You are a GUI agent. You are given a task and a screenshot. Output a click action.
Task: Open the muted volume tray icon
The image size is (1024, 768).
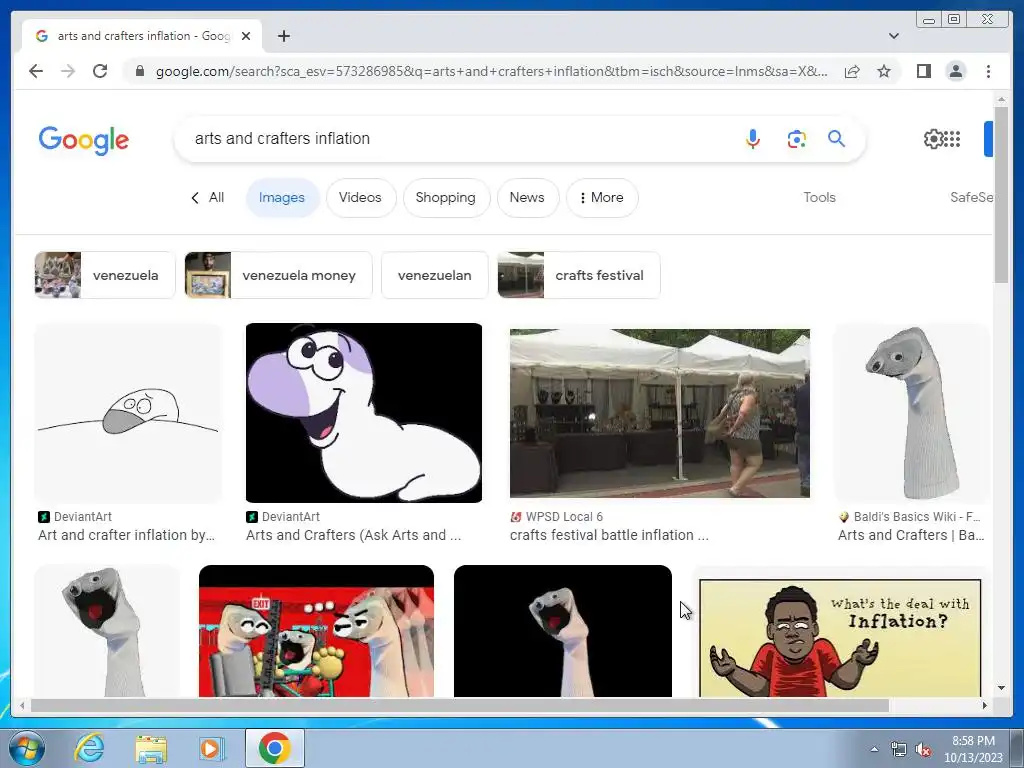[923, 750]
